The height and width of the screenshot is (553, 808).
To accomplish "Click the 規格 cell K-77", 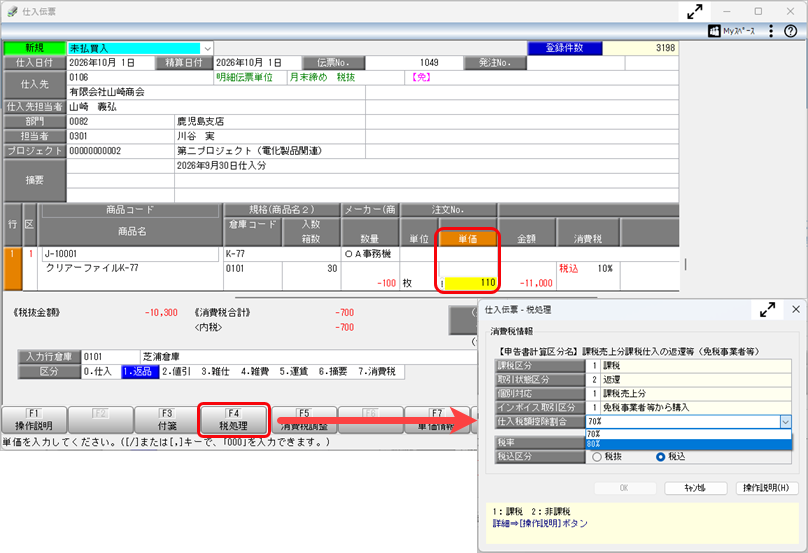I will (282, 254).
